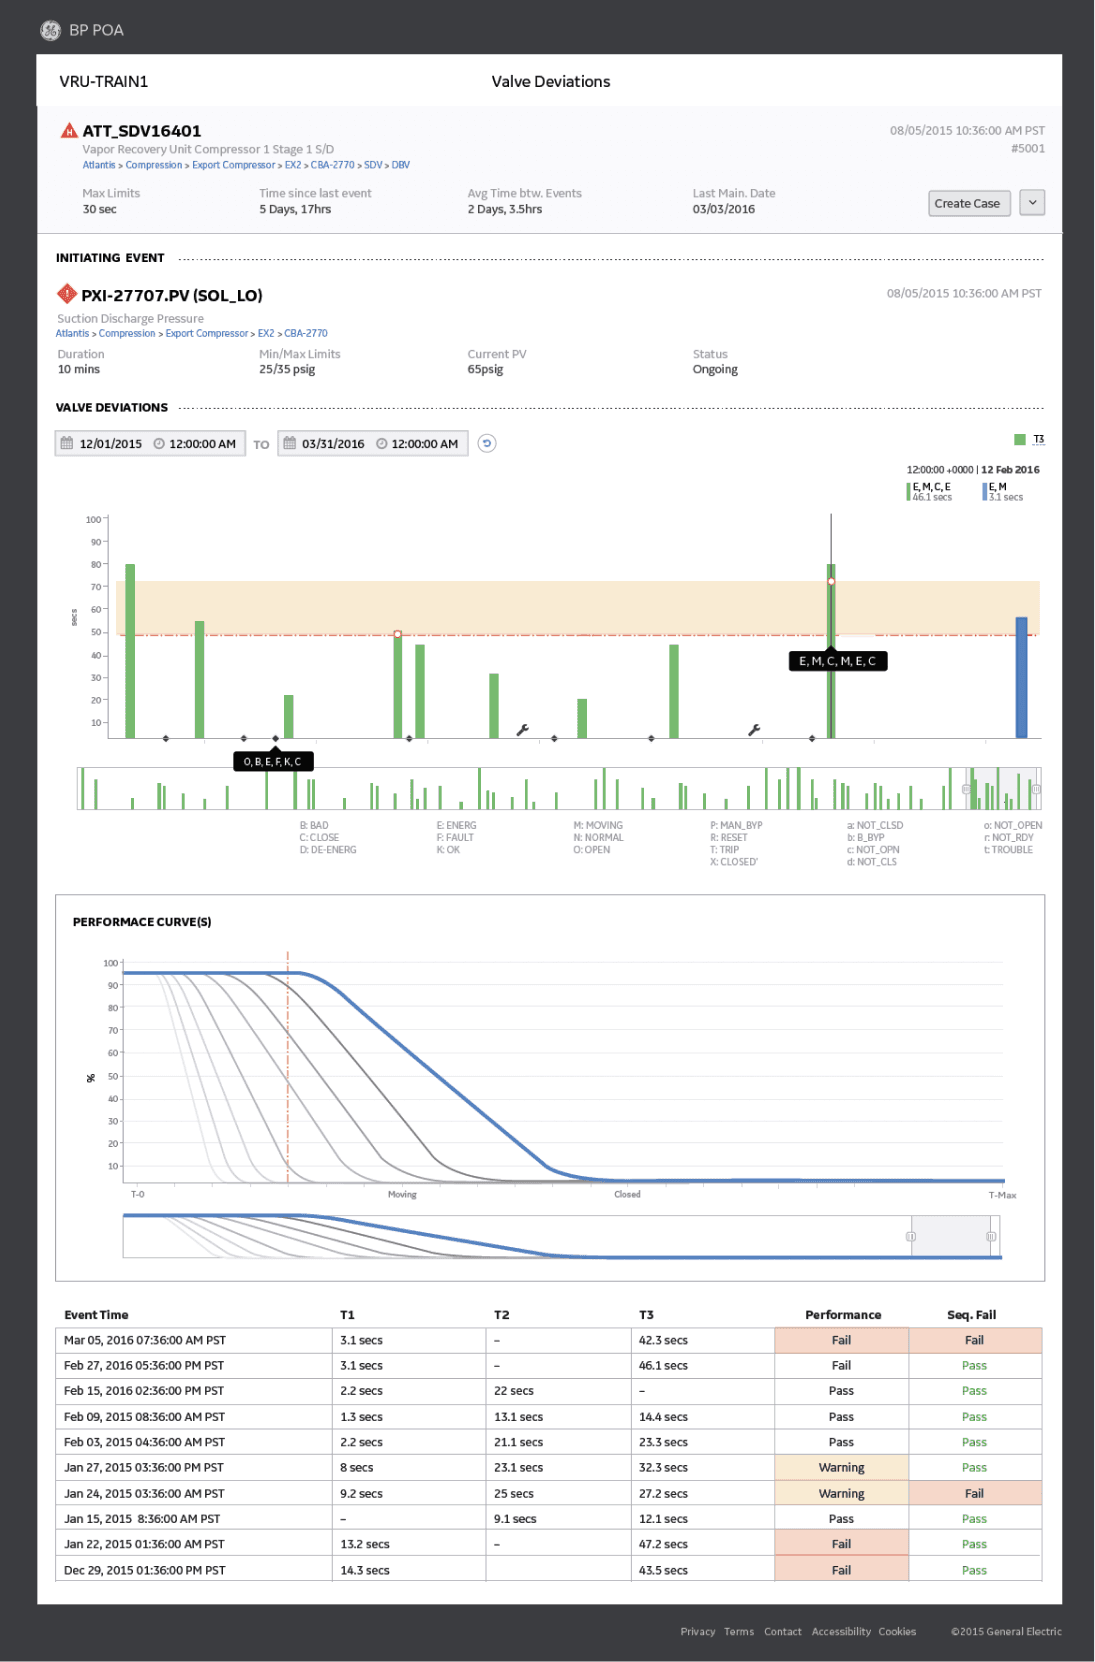Click the red diamond icon beside PXI-27707.PV
The image size is (1095, 1662).
(x=67, y=294)
